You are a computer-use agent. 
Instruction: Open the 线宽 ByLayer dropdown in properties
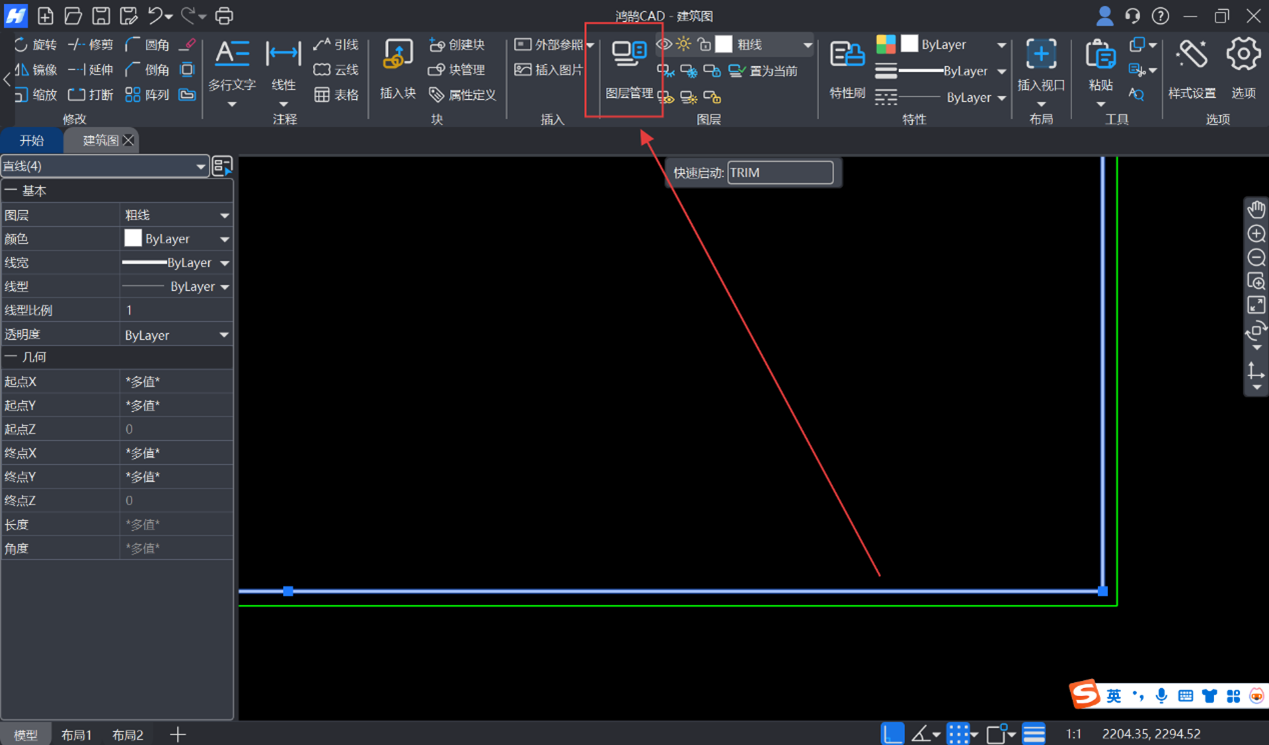[224, 263]
